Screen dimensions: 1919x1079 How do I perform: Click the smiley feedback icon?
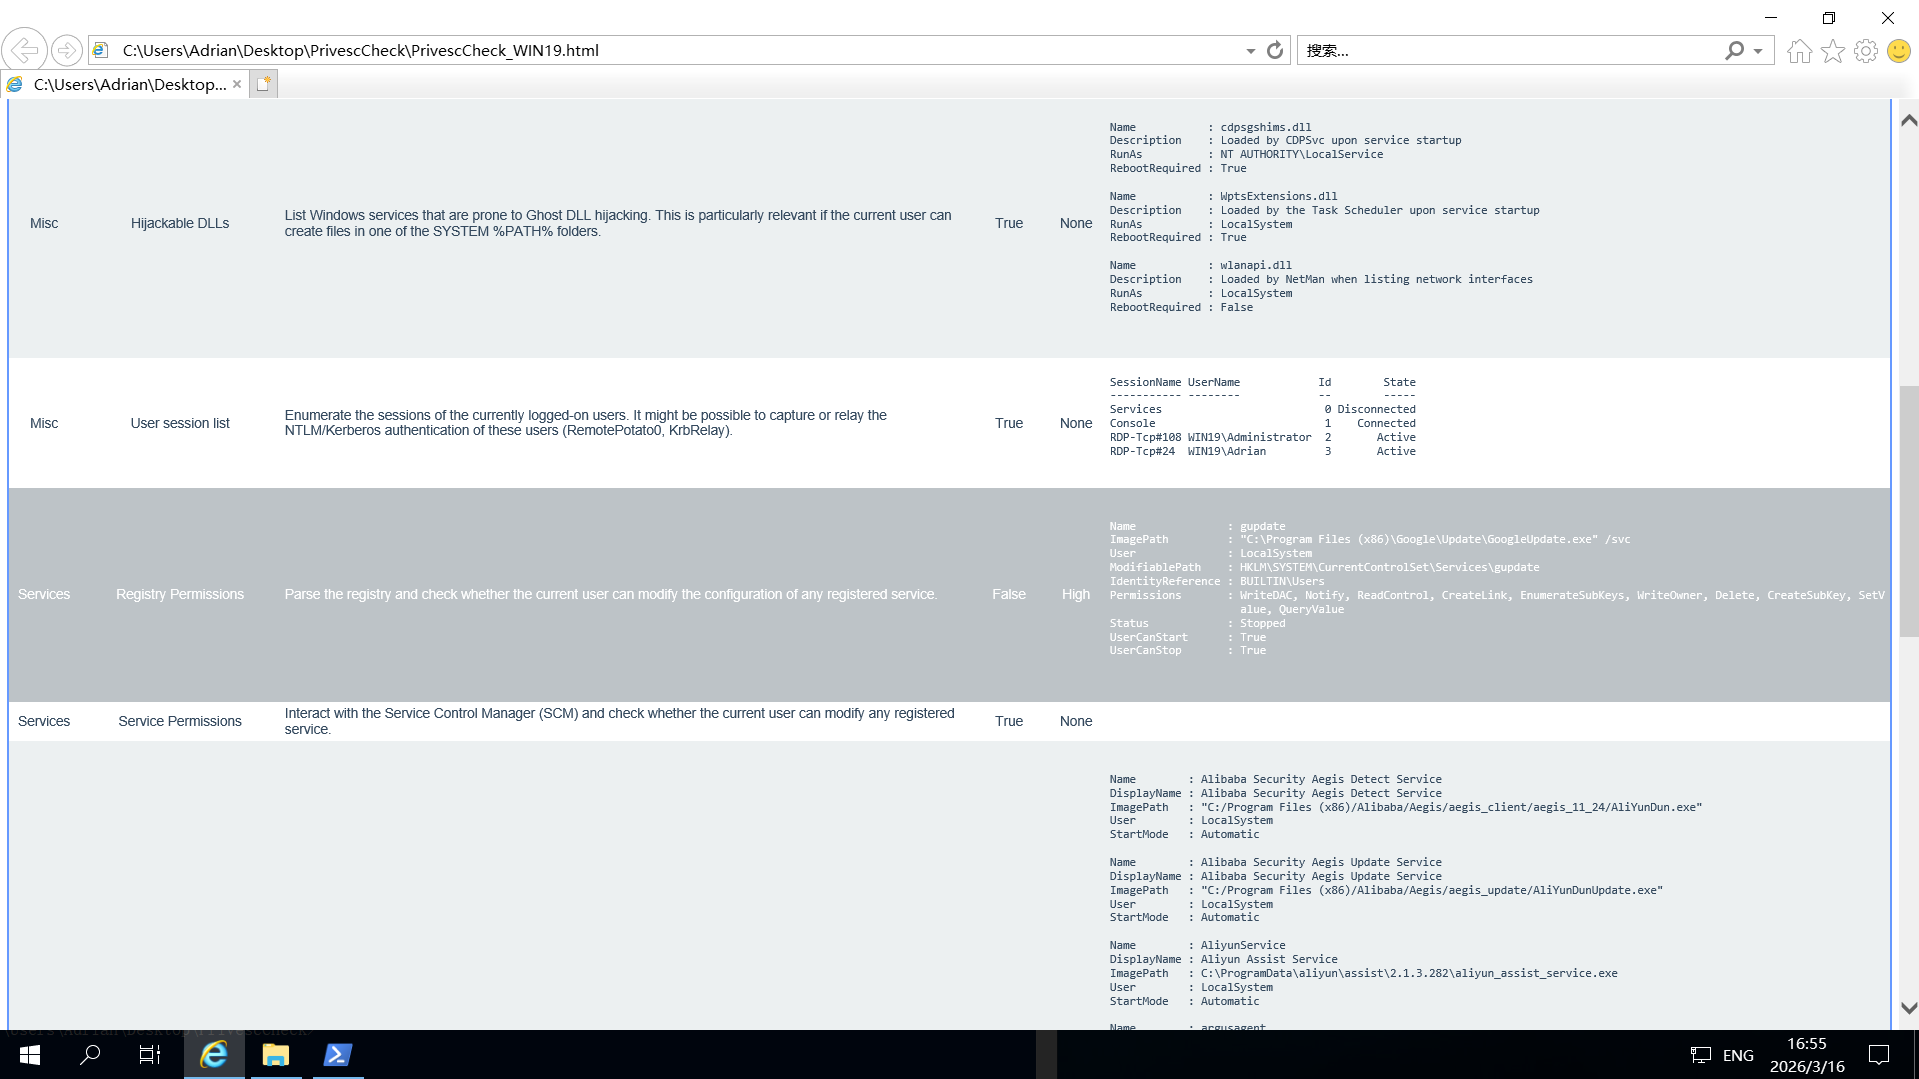click(x=1898, y=51)
